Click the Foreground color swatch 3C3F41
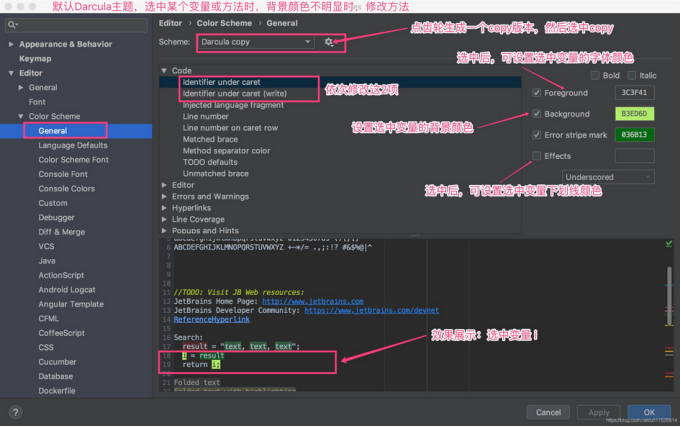 pos(635,93)
